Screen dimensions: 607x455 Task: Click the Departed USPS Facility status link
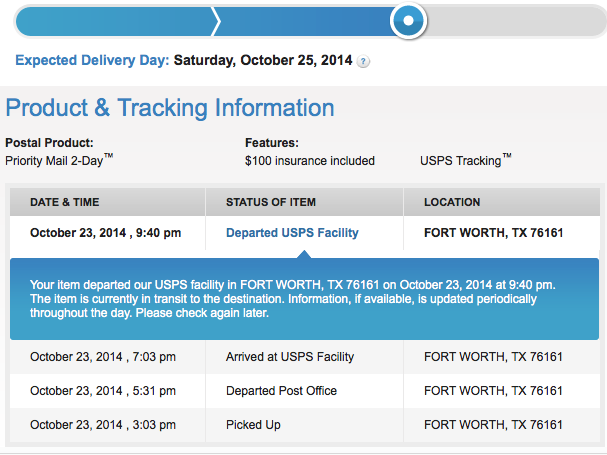pyautogui.click(x=292, y=233)
